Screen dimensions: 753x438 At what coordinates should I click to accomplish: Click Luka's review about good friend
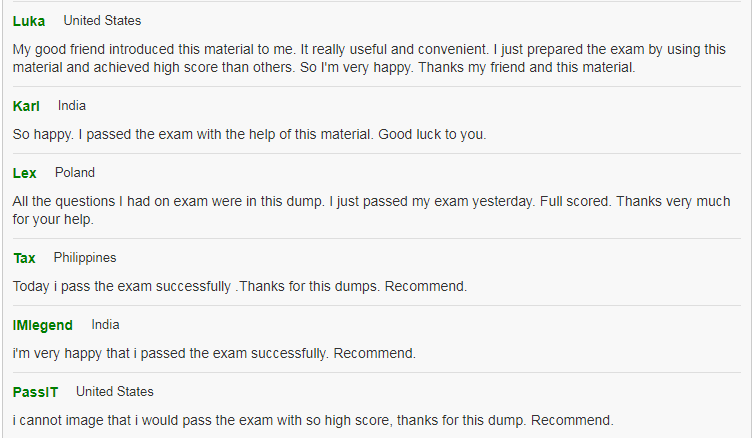[369, 58]
